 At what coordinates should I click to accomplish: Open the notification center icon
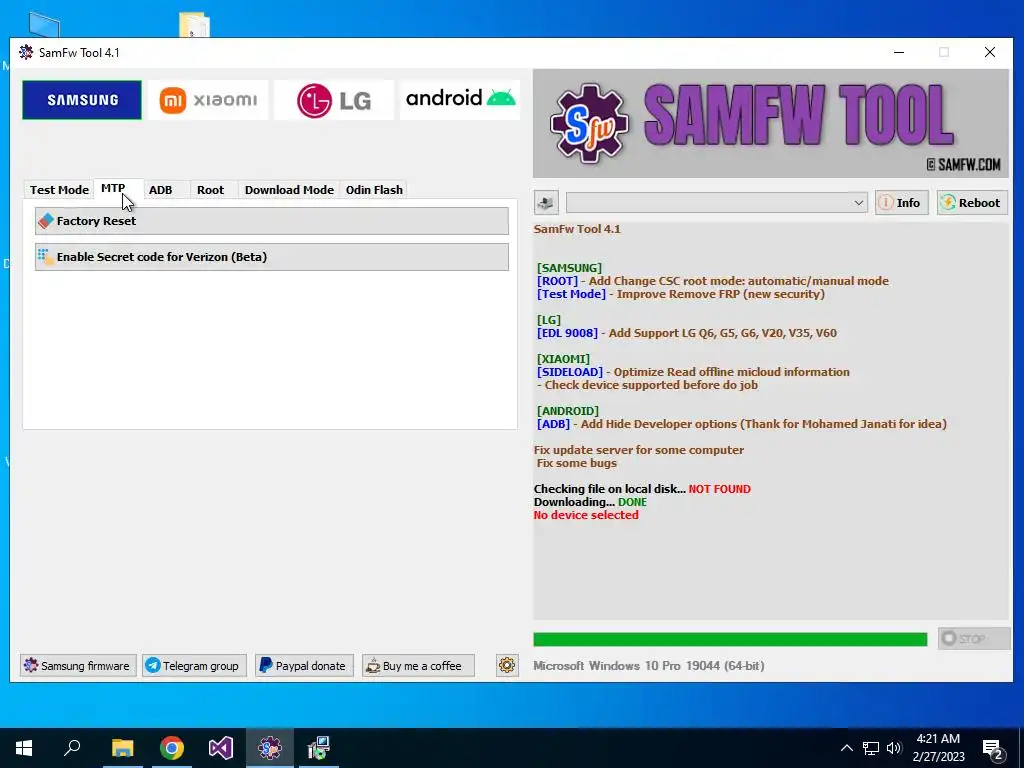993,748
